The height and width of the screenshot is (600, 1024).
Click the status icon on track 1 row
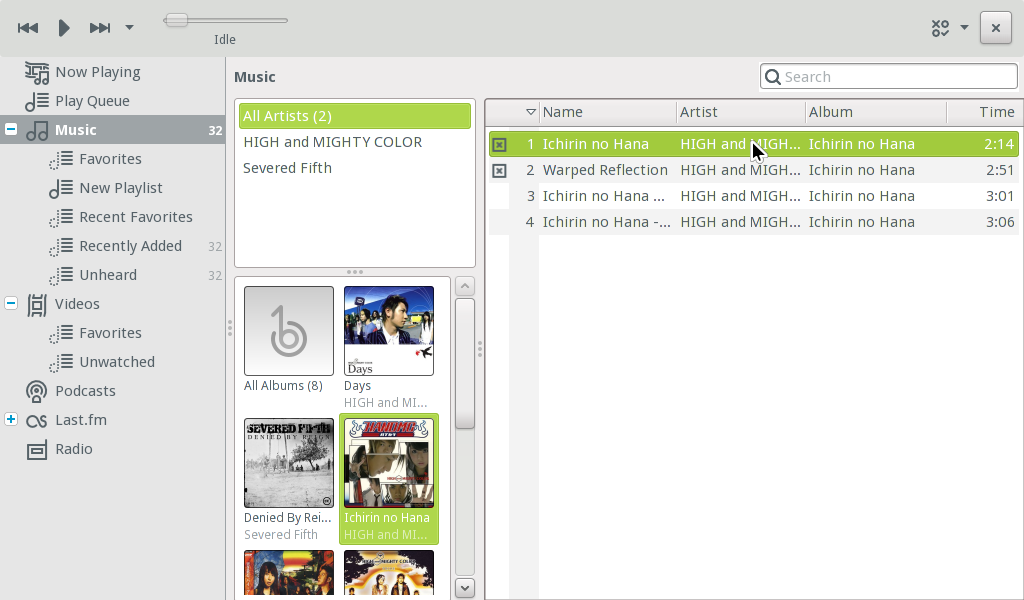499,144
